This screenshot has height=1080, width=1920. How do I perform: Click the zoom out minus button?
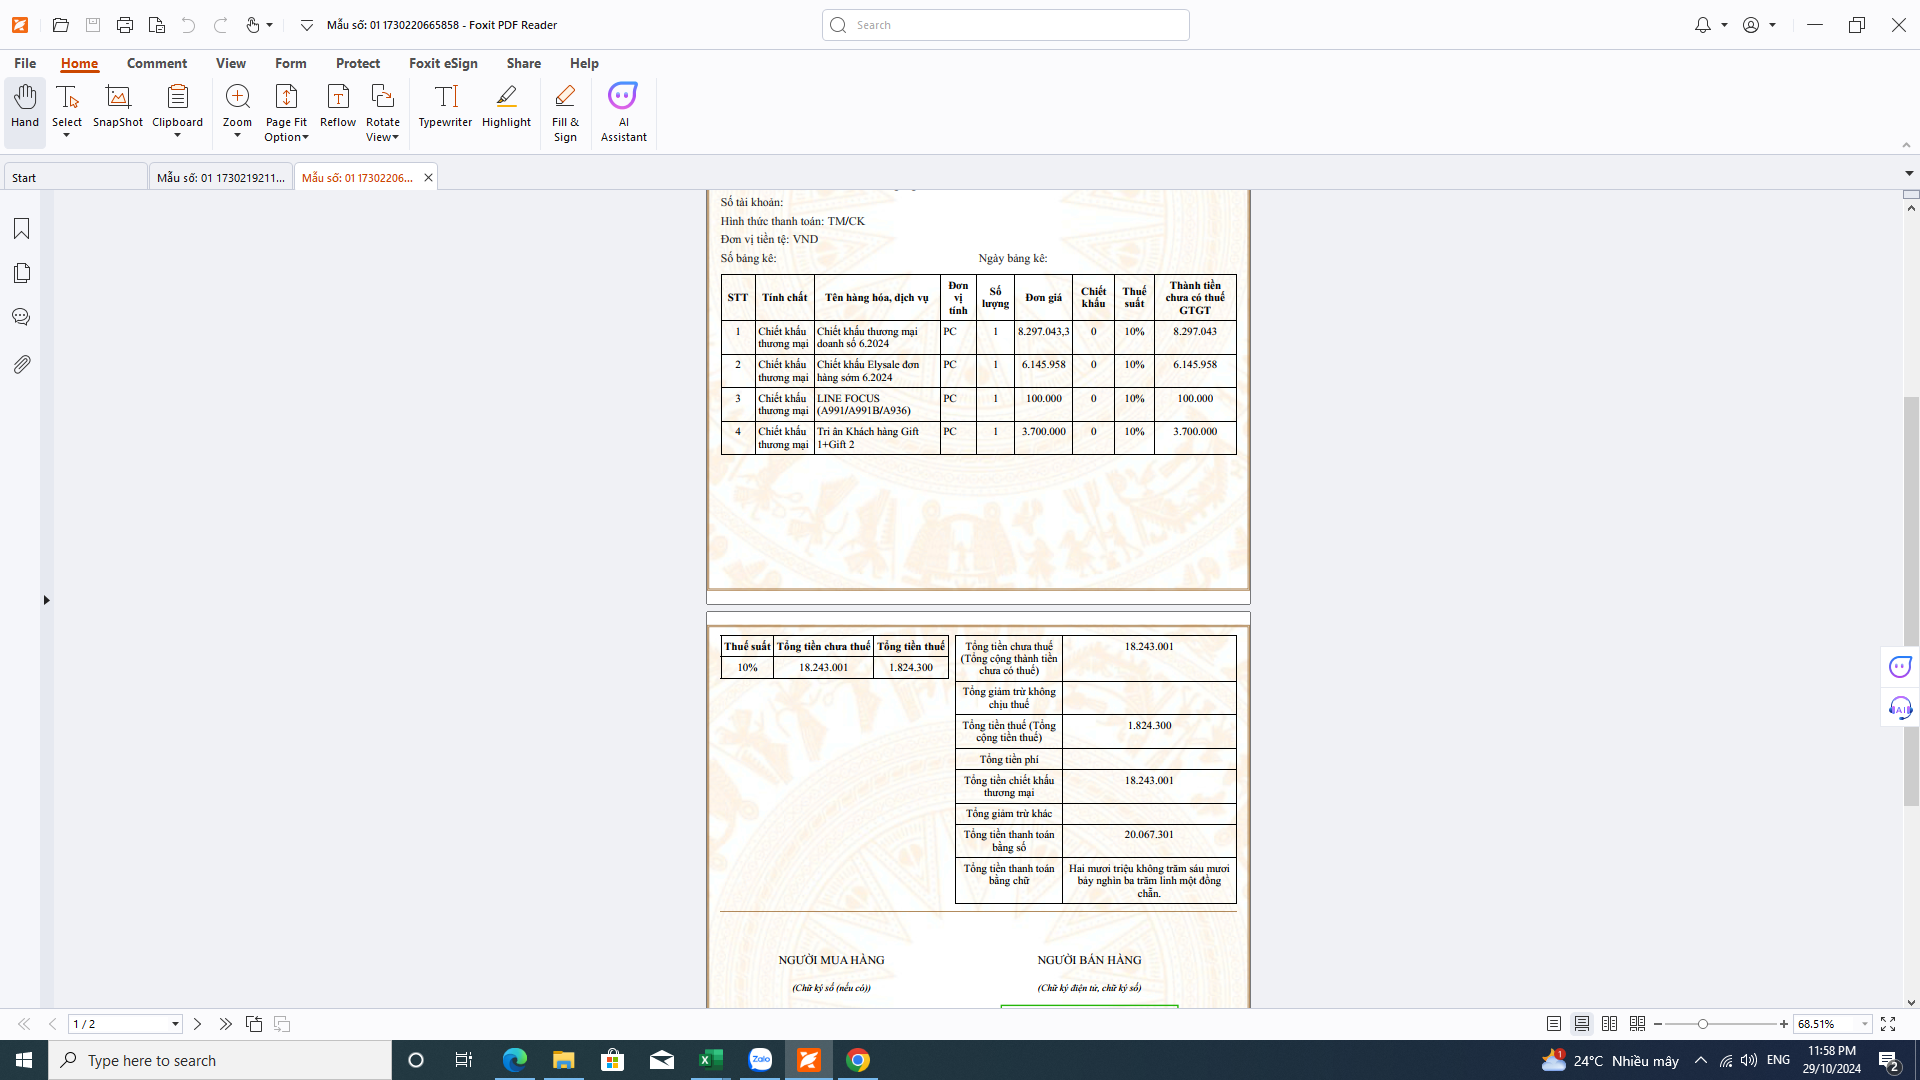tap(1658, 1024)
